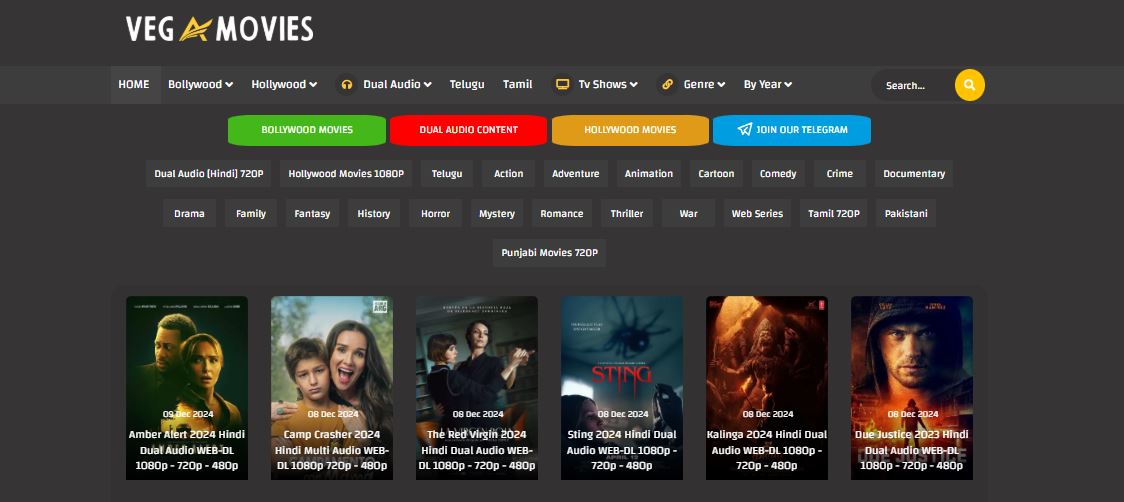Expand the By Year dropdown
The width and height of the screenshot is (1124, 502).
coord(768,85)
